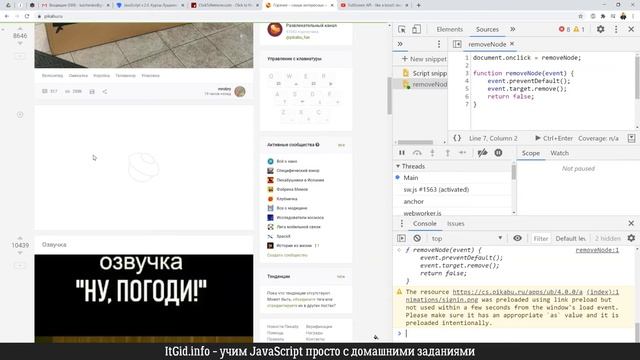Click the Coverage: n/a label
The width and height of the screenshot is (640, 360).
click(x=598, y=138)
